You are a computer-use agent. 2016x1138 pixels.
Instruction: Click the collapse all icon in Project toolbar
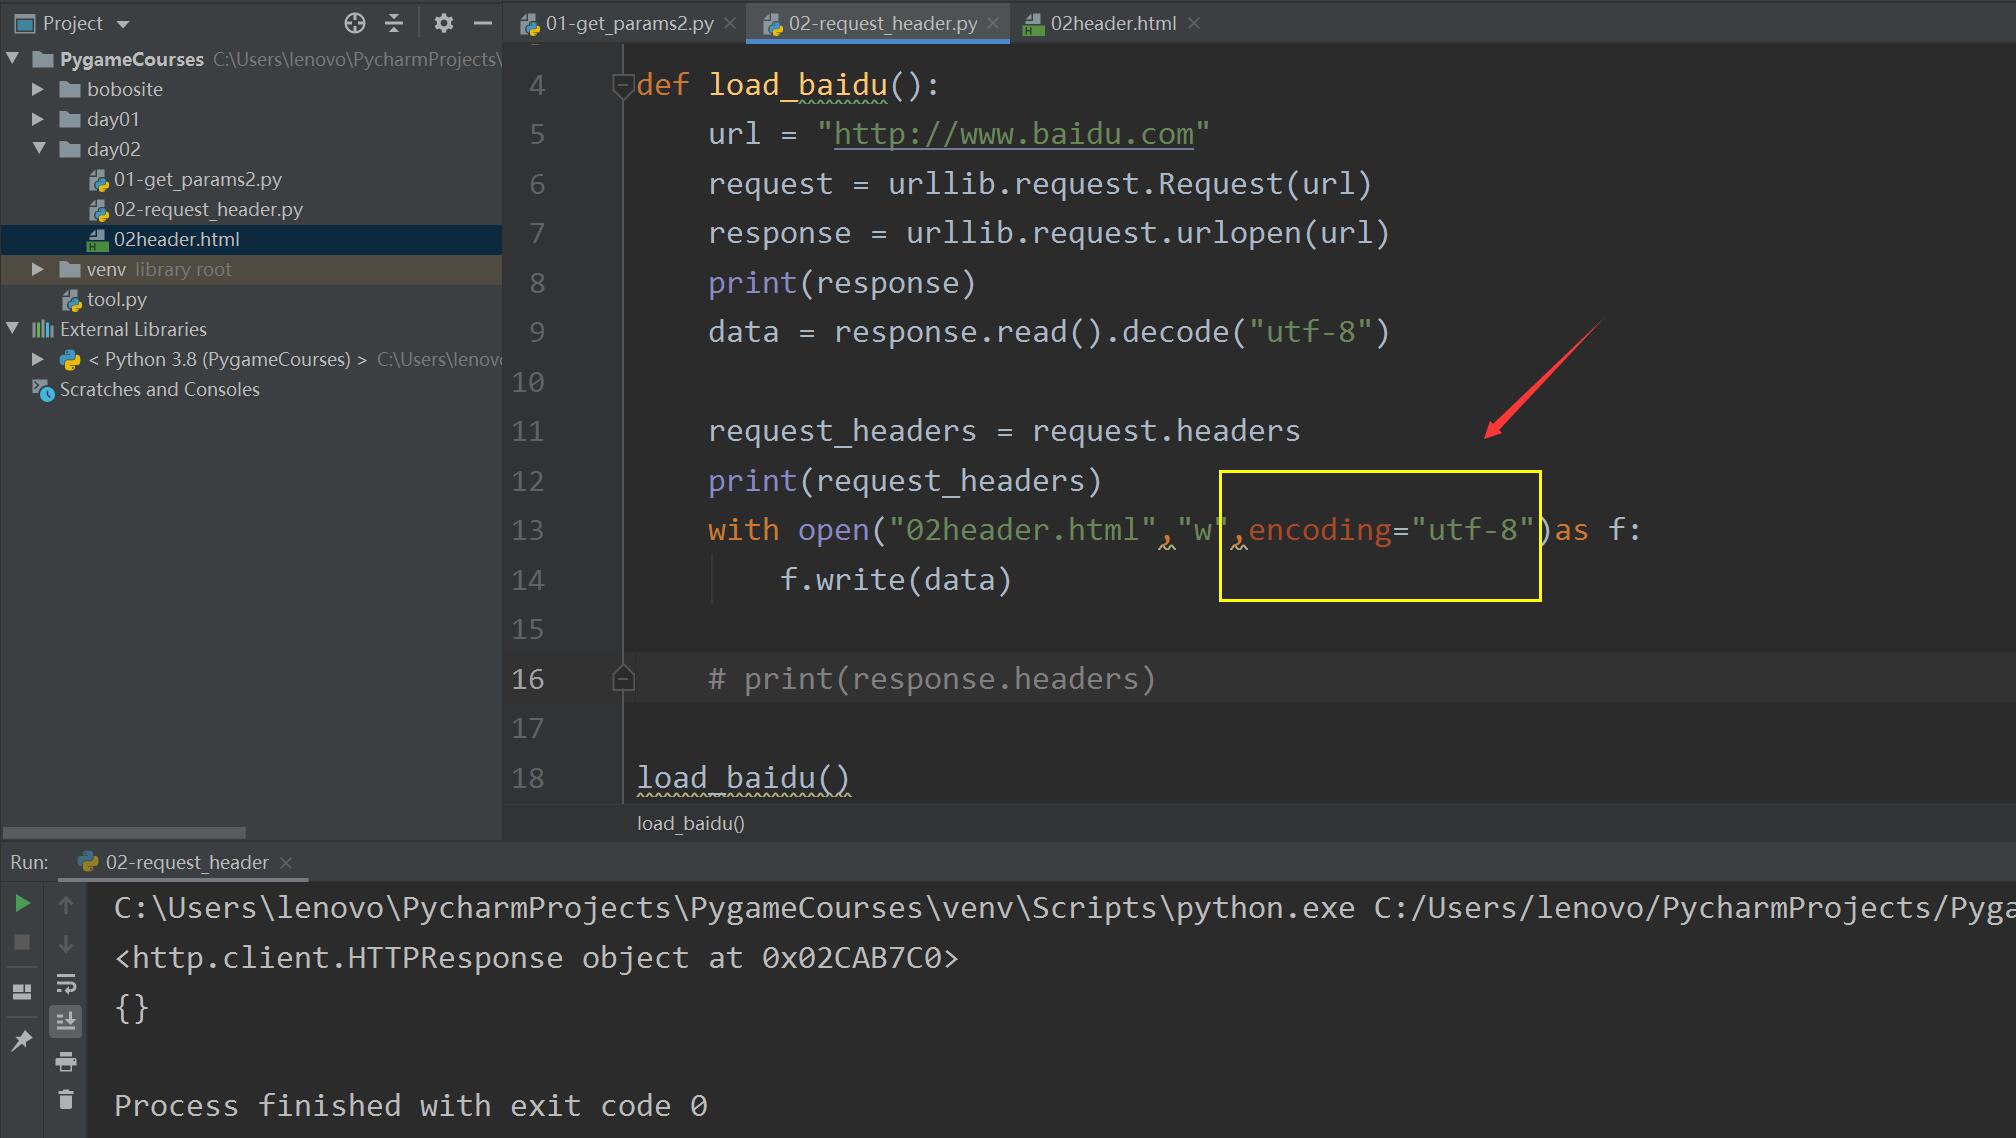[x=394, y=23]
